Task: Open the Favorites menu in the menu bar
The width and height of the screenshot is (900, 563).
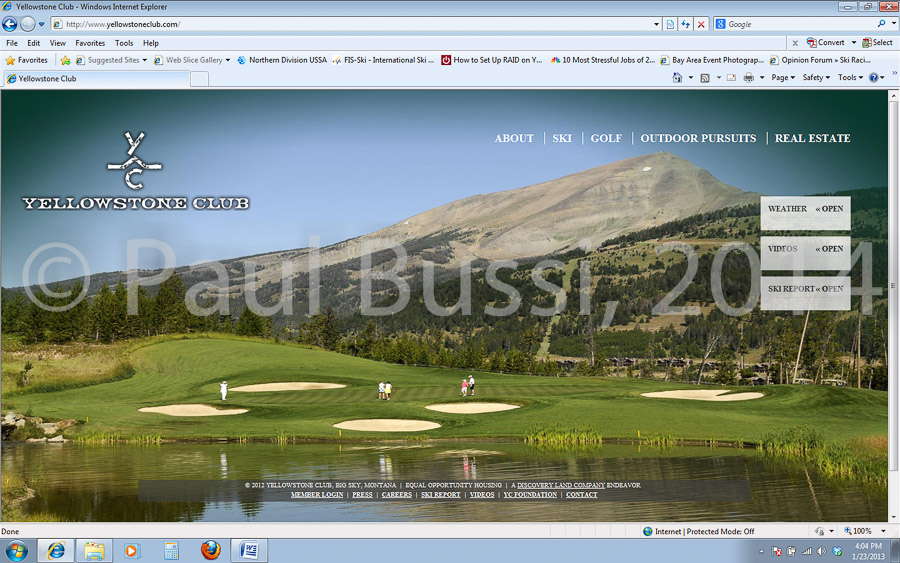Action: pyautogui.click(x=90, y=43)
